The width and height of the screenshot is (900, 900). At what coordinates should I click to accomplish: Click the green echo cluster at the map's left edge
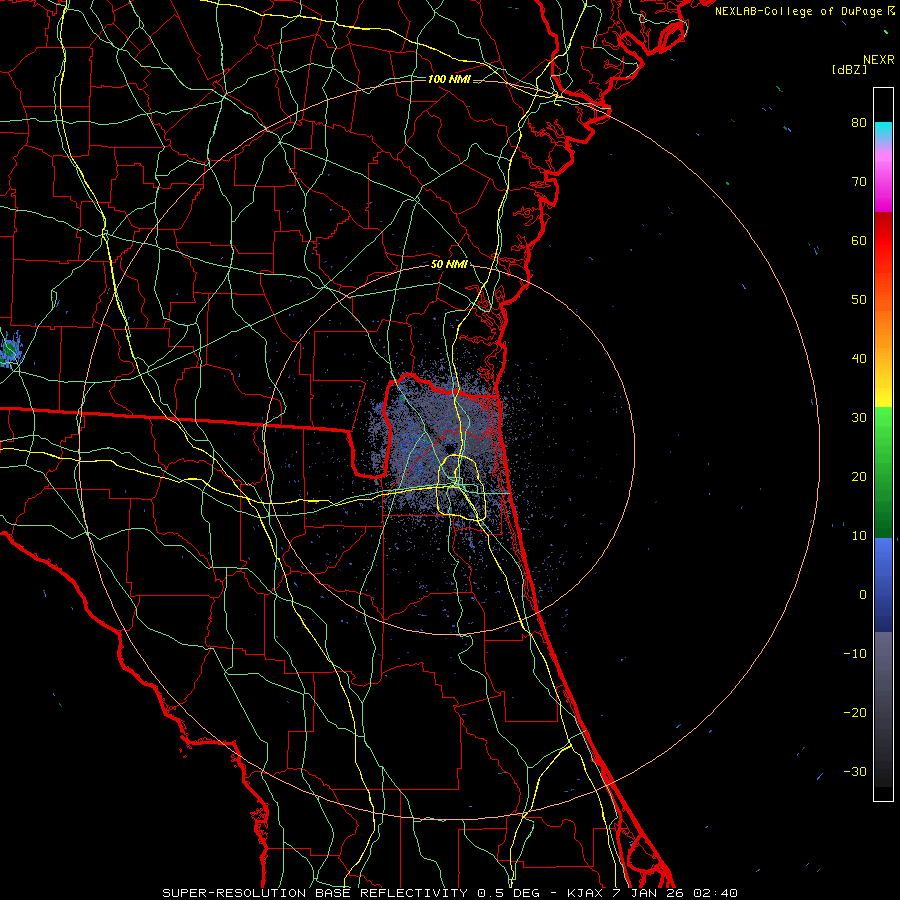pos(10,349)
